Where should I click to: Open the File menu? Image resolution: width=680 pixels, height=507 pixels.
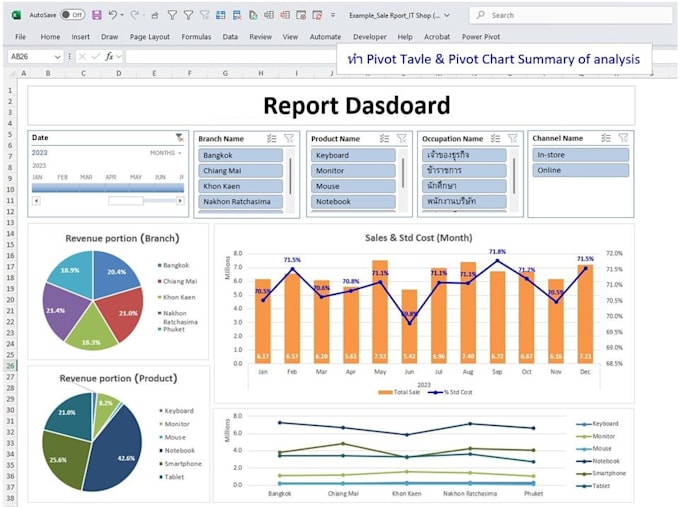pyautogui.click(x=20, y=37)
